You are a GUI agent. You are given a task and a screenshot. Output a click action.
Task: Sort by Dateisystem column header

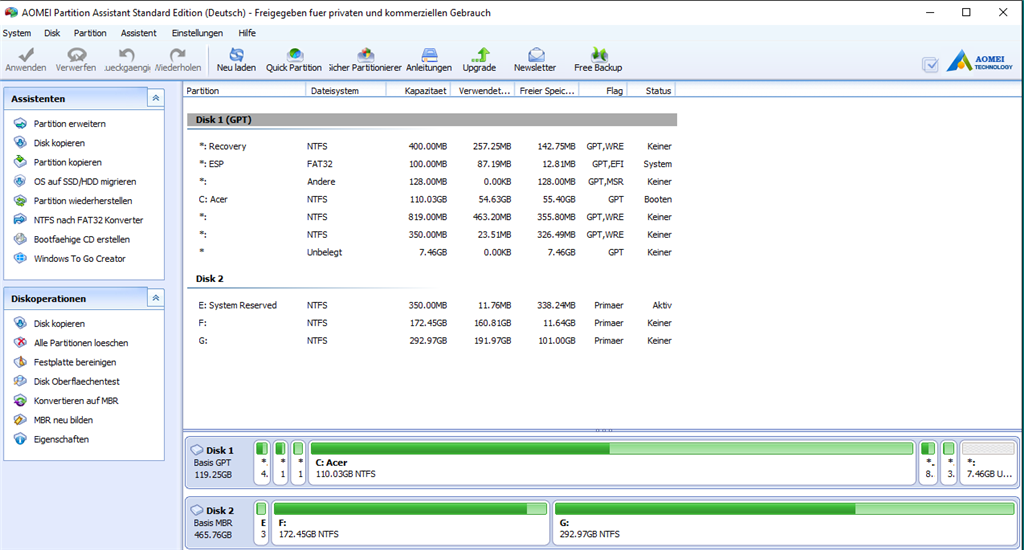pos(346,91)
